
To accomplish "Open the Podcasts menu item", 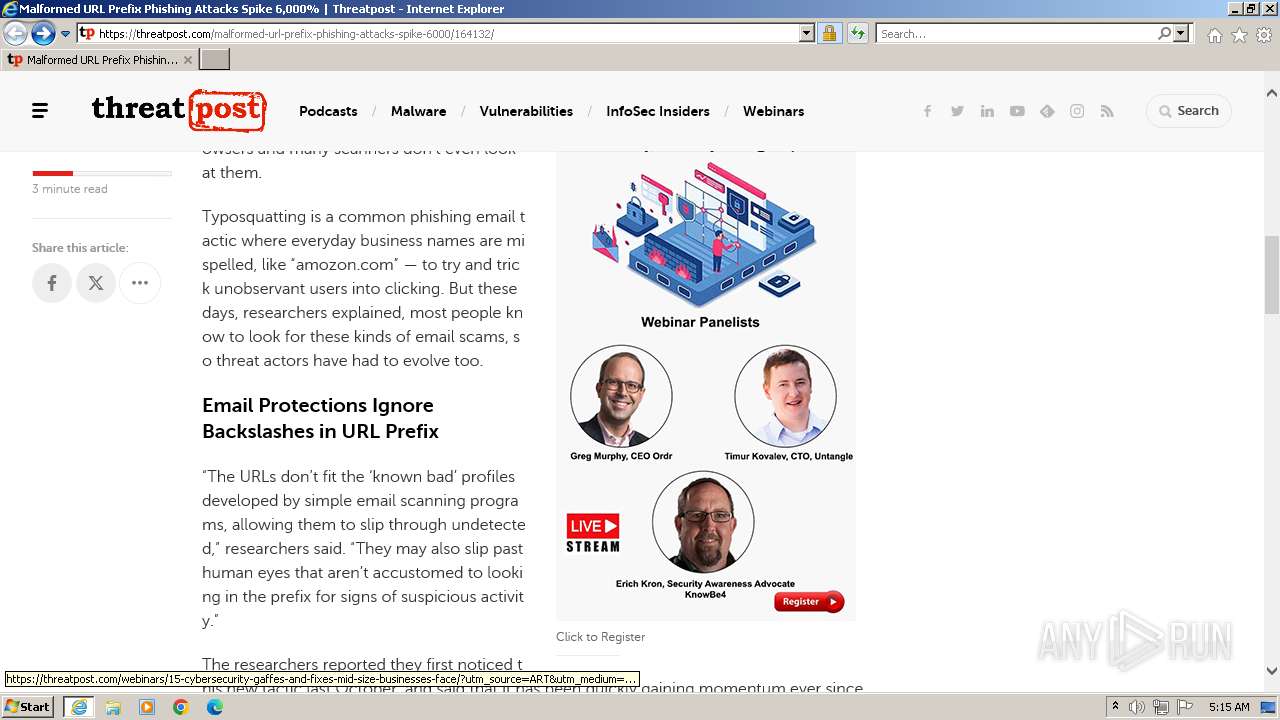I will 328,111.
